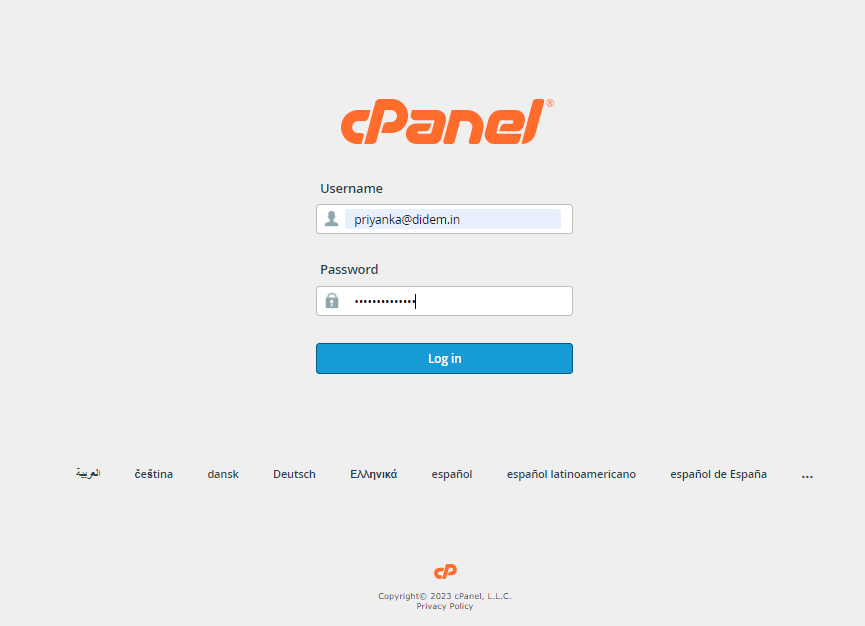This screenshot has width=865, height=626.
Task: Click the small cP footer logo
Action: coord(445,571)
